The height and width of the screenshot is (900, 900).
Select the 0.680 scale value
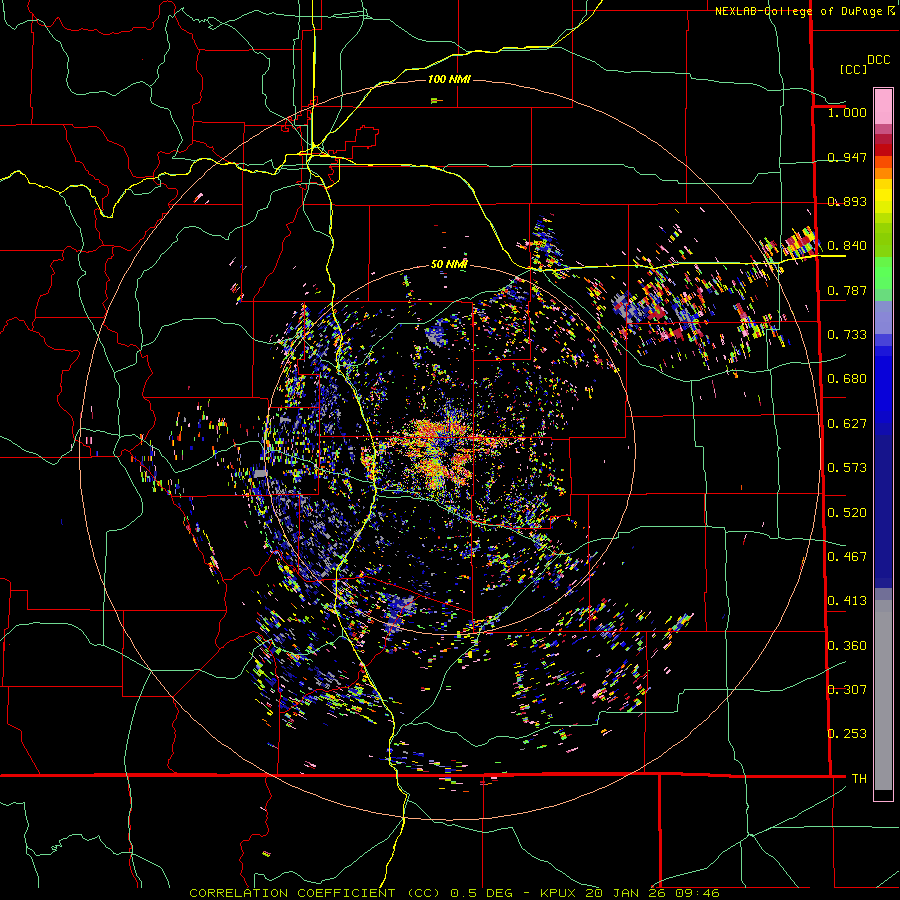(847, 379)
